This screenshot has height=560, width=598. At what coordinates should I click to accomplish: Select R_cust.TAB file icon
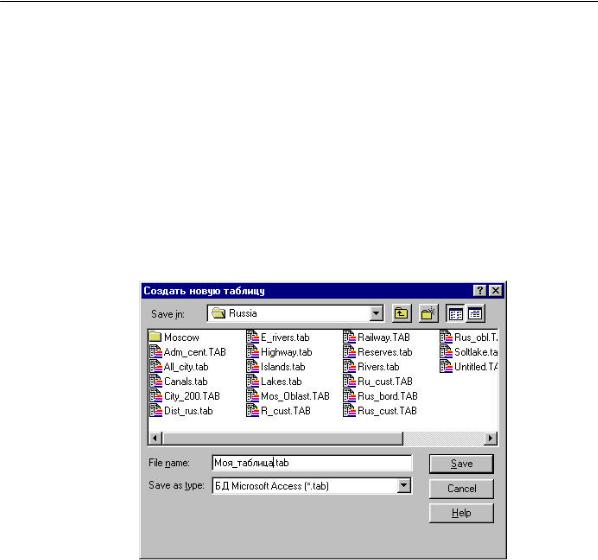click(x=252, y=410)
